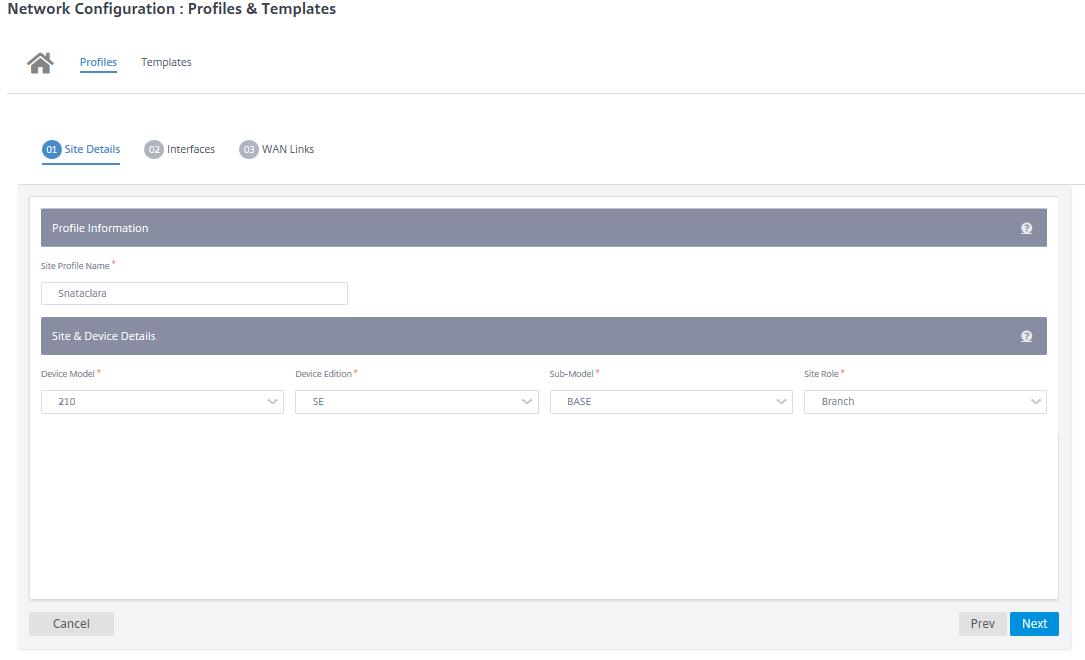
Task: Click step 02 circle for Interfaces
Action: coord(154,149)
